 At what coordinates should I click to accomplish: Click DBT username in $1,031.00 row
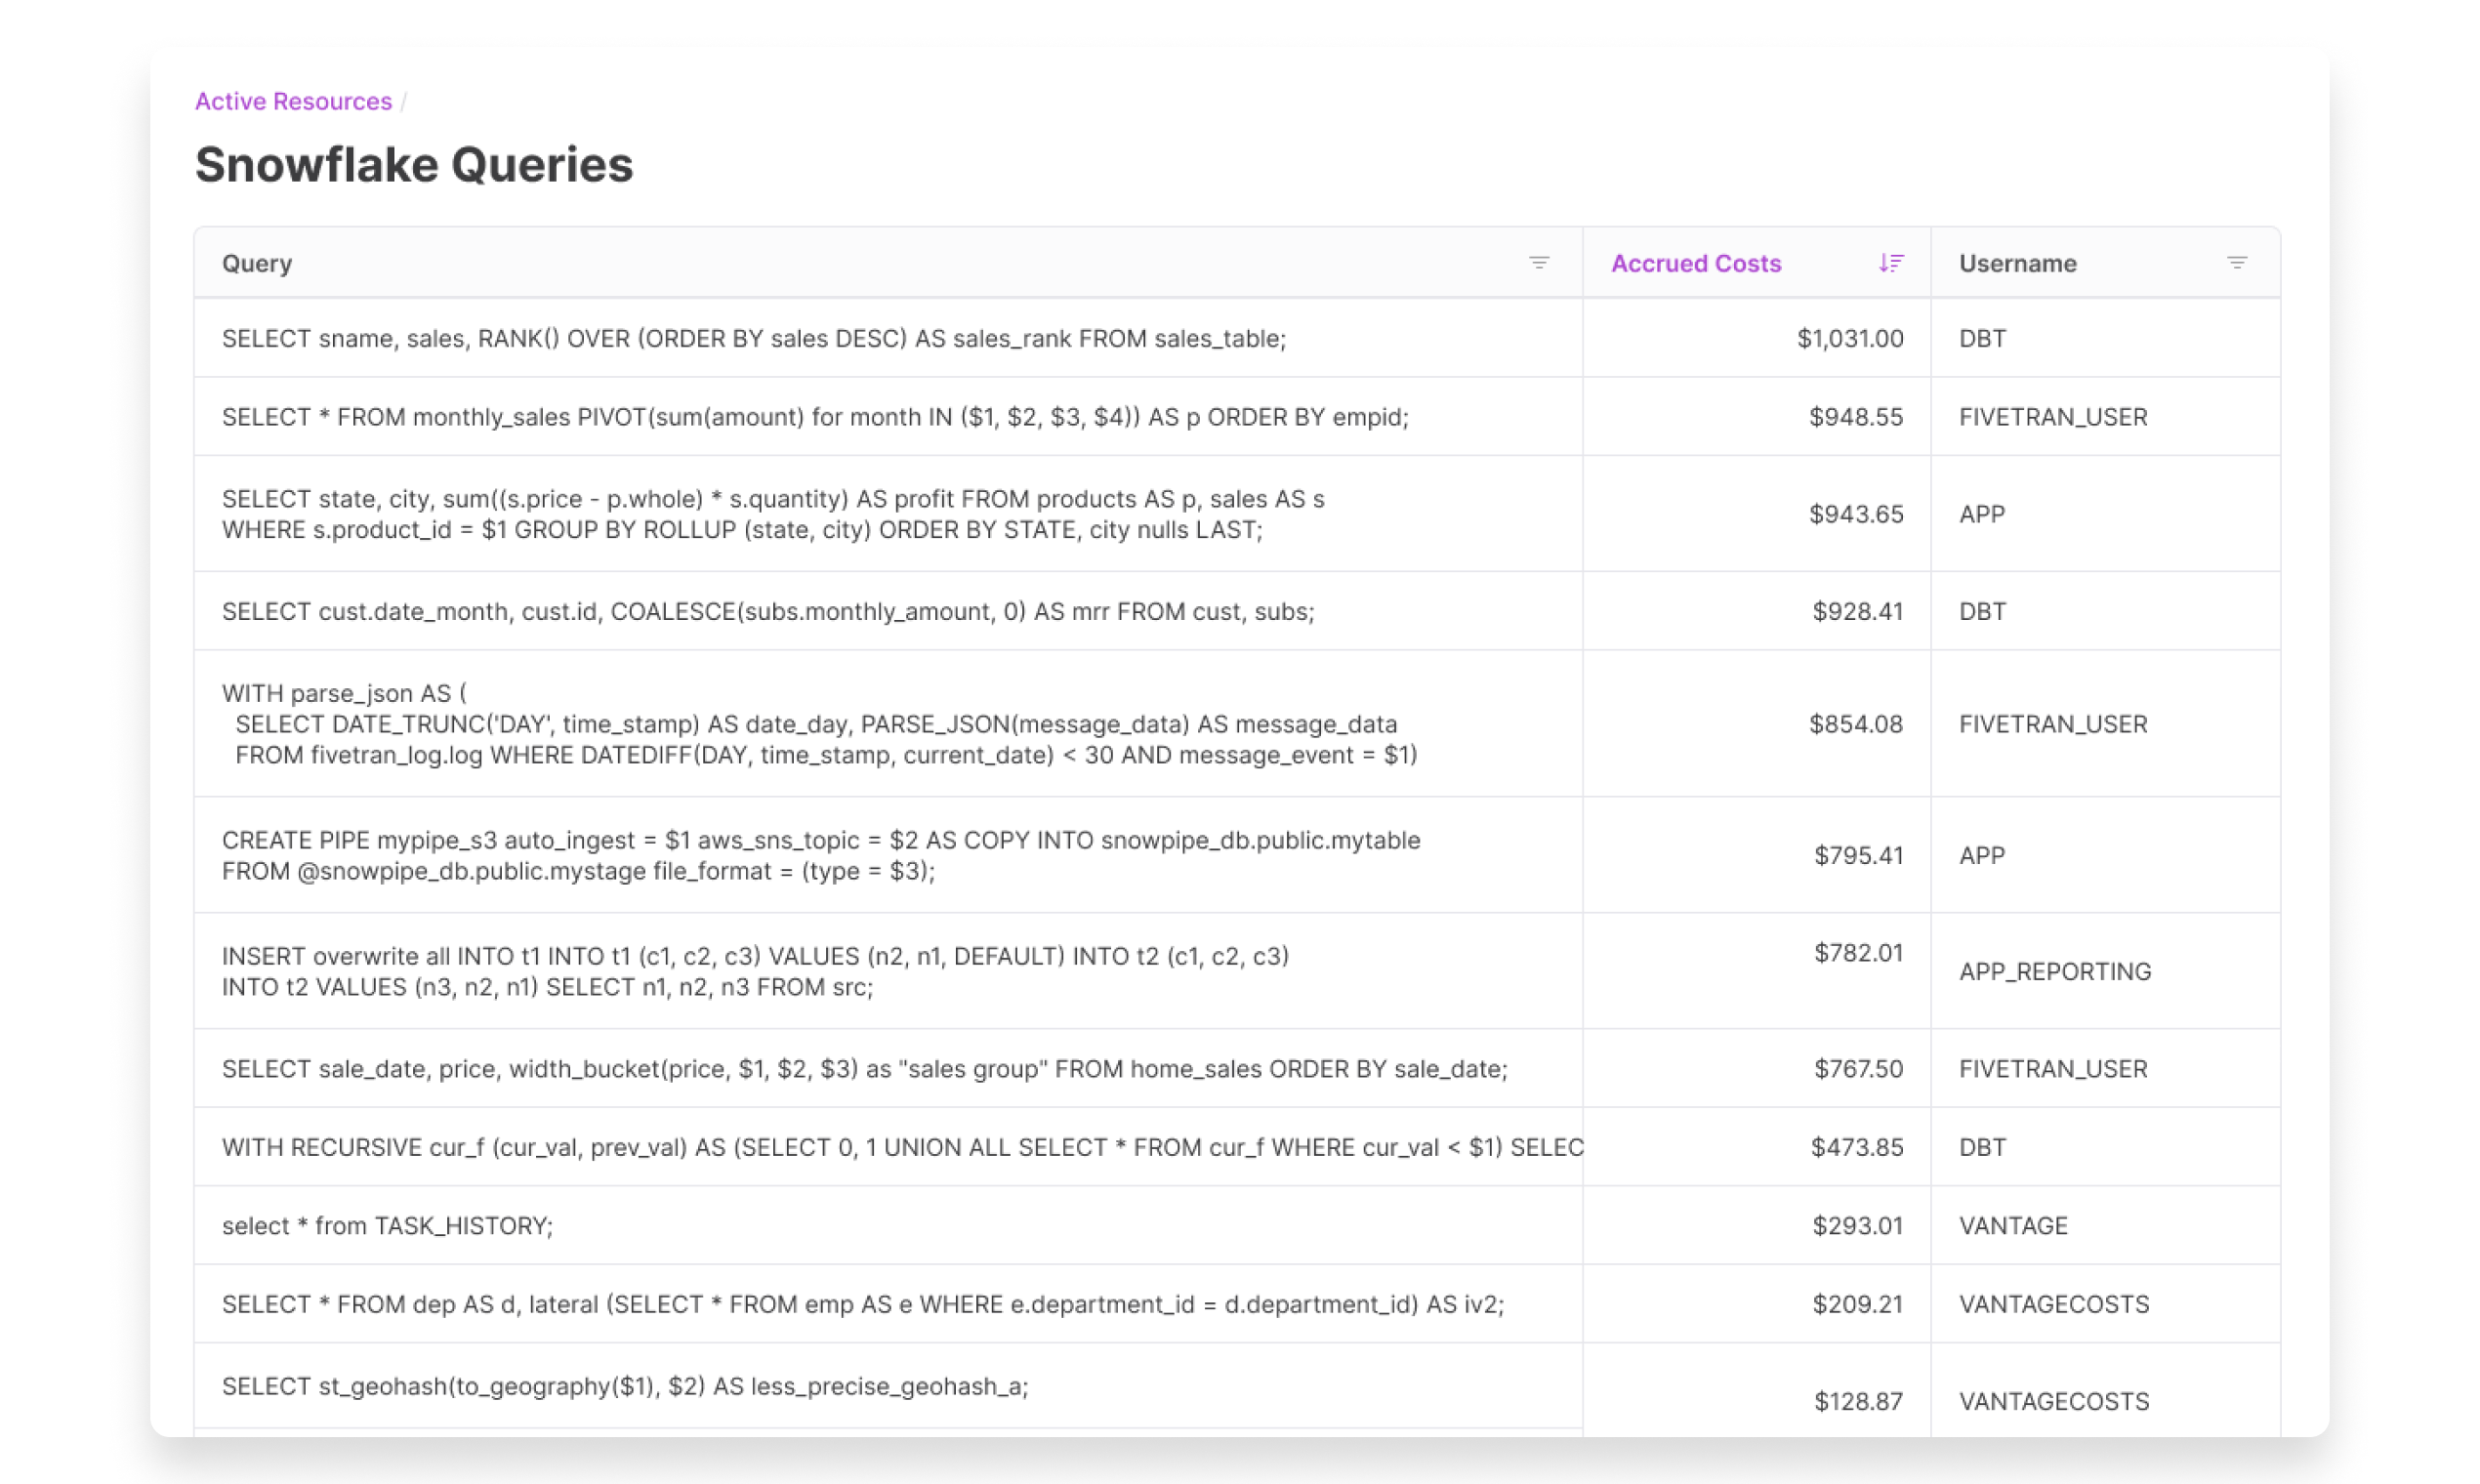pos(1982,338)
